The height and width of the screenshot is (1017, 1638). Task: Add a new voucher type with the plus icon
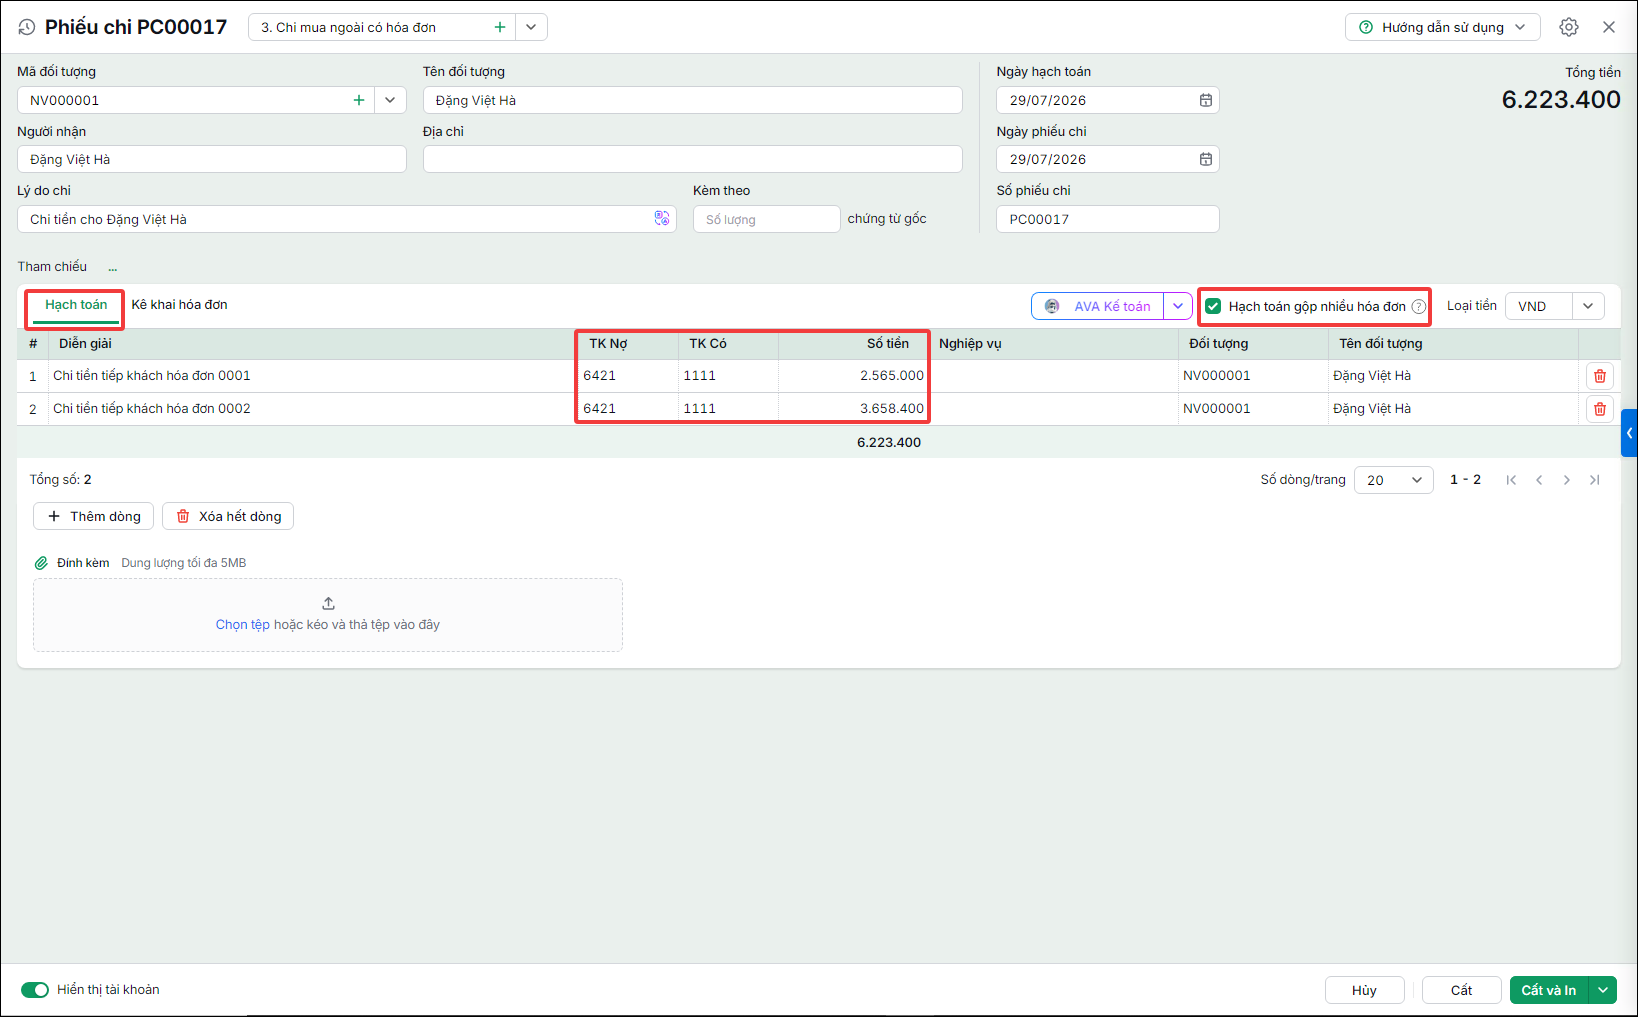(x=500, y=27)
